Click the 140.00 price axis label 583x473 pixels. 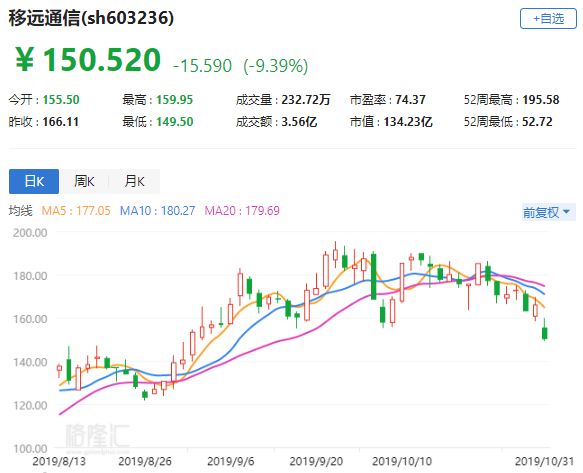[x=30, y=362]
